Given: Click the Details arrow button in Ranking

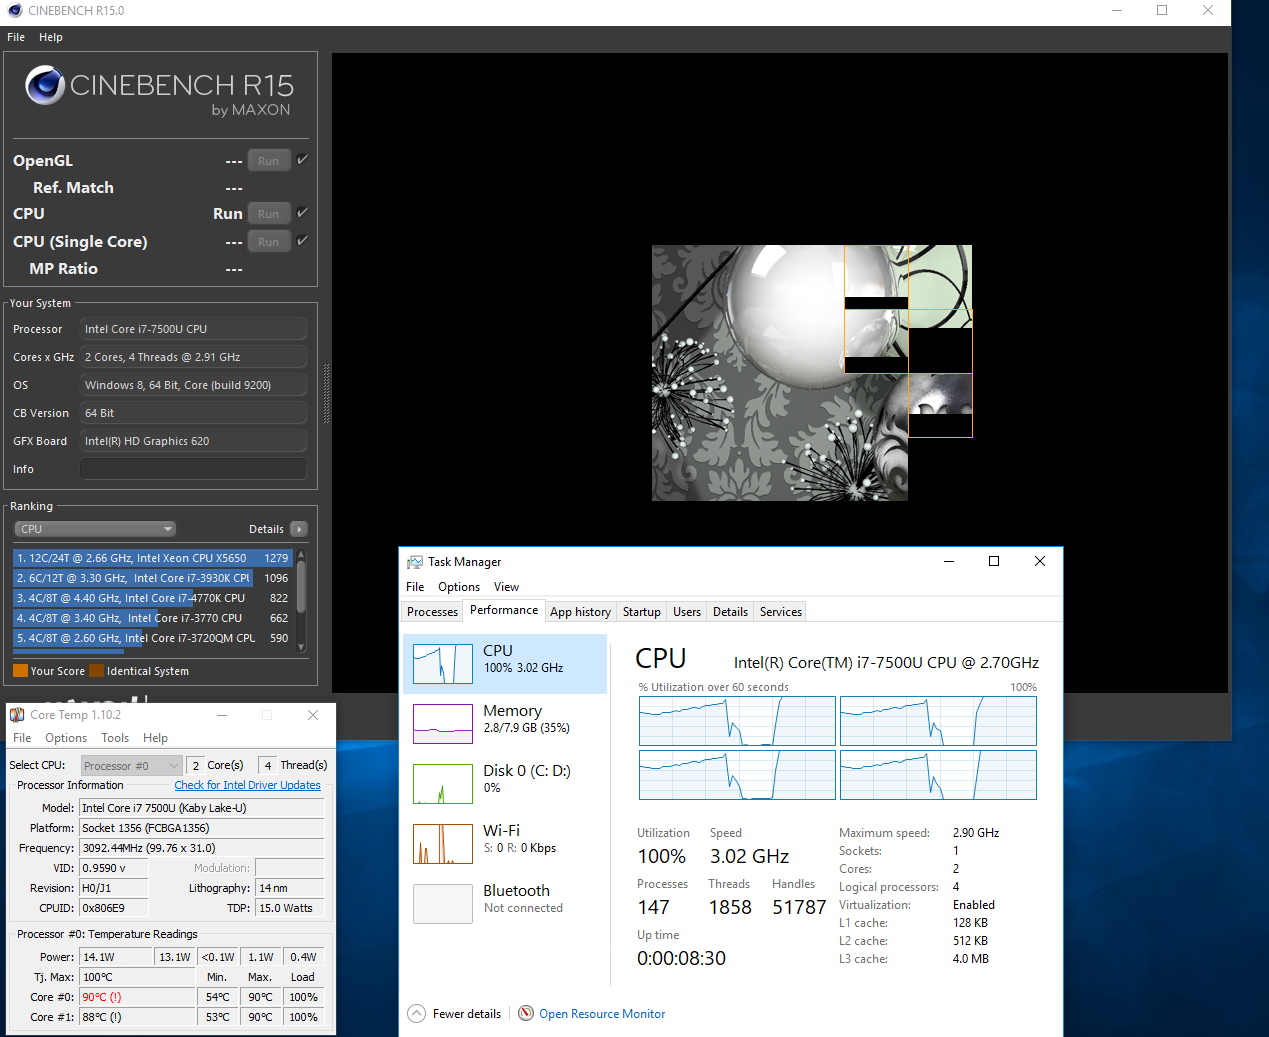Looking at the screenshot, I should [x=299, y=529].
